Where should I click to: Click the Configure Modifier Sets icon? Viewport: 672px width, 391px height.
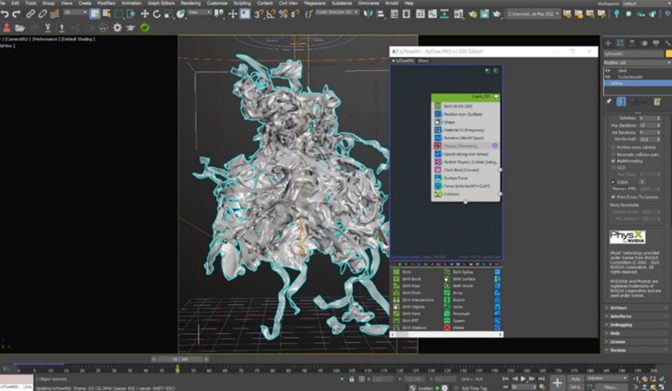(x=657, y=102)
